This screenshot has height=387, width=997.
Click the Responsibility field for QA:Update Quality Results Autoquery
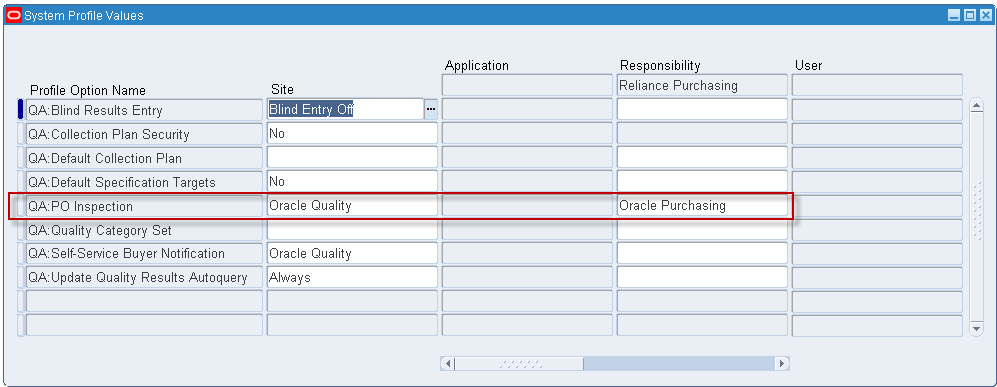[x=703, y=277]
